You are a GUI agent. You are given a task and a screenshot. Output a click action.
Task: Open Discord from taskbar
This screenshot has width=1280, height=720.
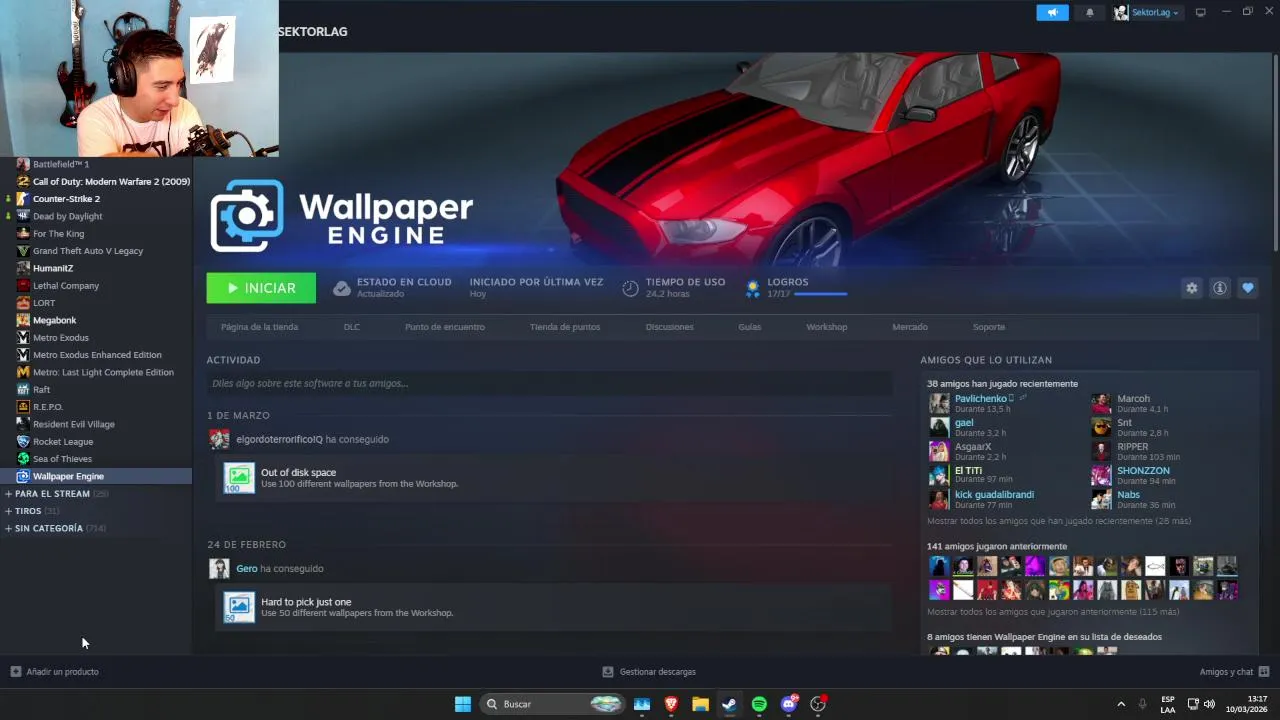(x=789, y=704)
